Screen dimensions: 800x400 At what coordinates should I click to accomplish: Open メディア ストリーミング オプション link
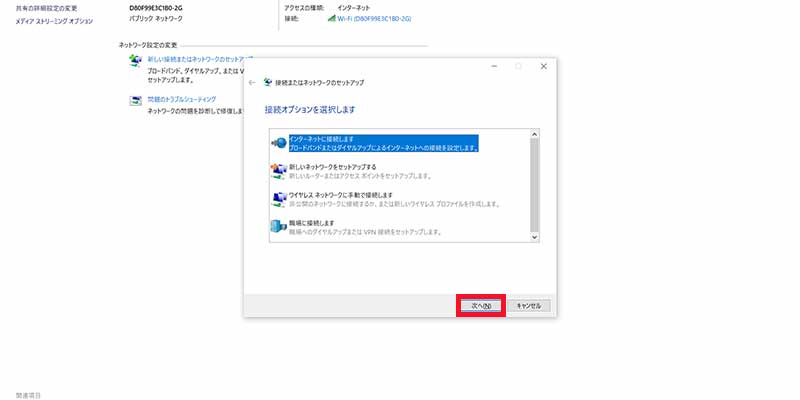(55, 21)
